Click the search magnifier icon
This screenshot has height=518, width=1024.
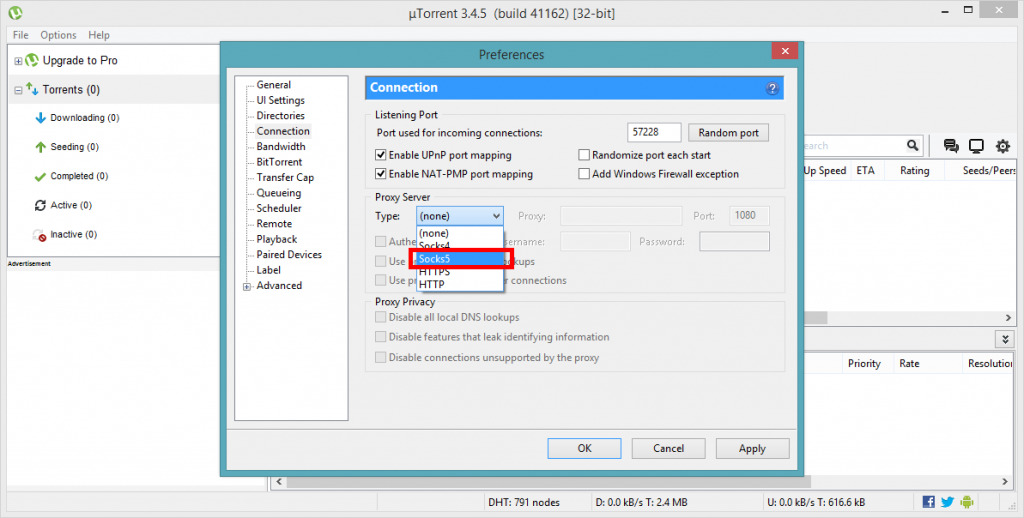[x=912, y=146]
